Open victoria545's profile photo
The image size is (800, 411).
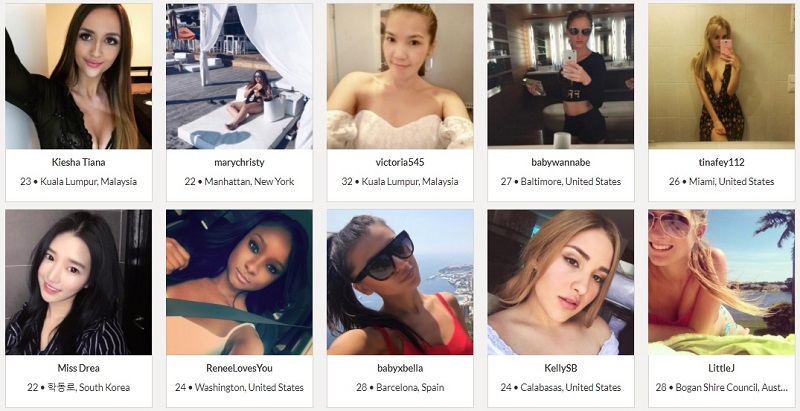(400, 76)
